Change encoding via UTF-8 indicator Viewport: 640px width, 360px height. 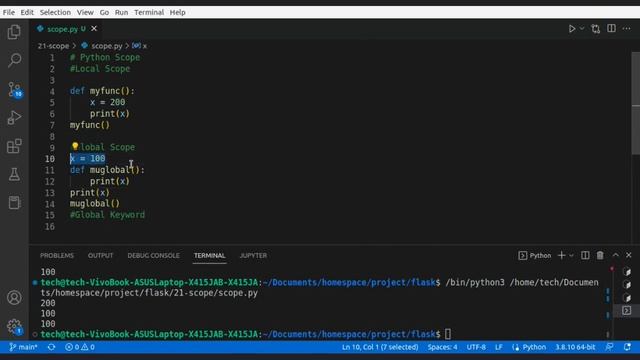click(x=476, y=347)
